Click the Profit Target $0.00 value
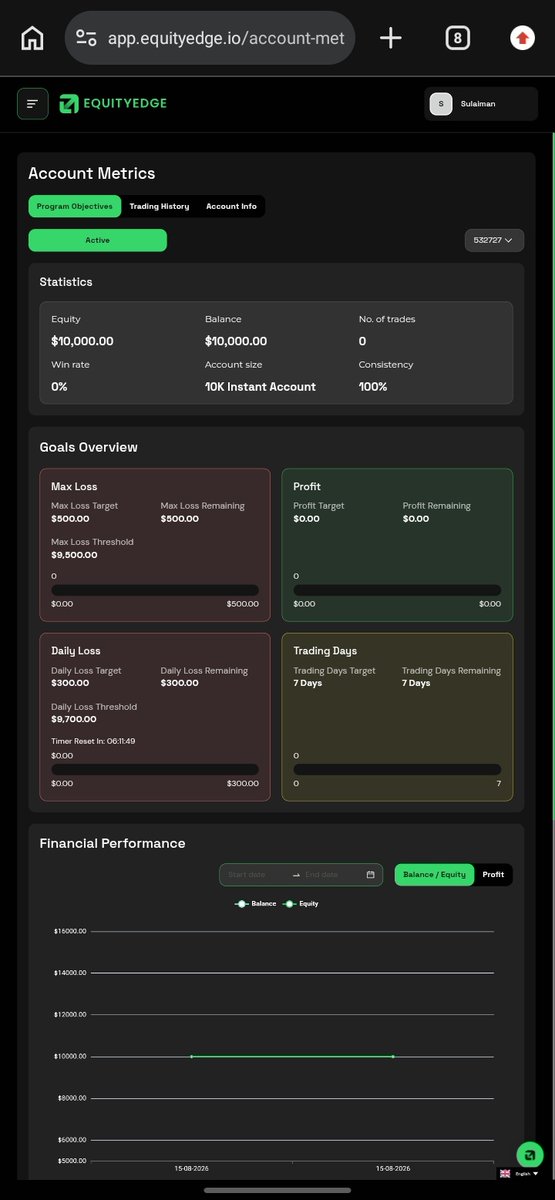This screenshot has width=555, height=1200. click(306, 518)
